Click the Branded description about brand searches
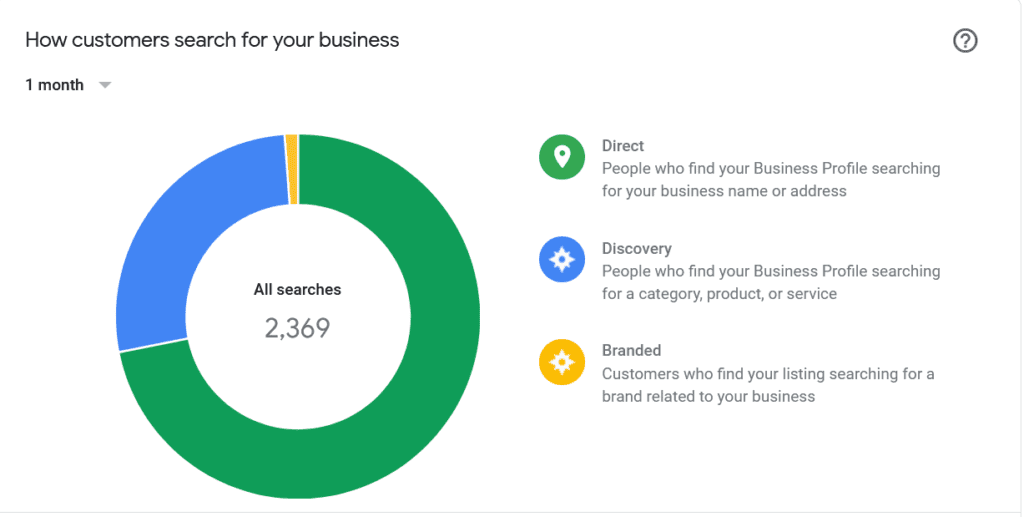Viewport: 1024px width, 517px height. click(767, 385)
